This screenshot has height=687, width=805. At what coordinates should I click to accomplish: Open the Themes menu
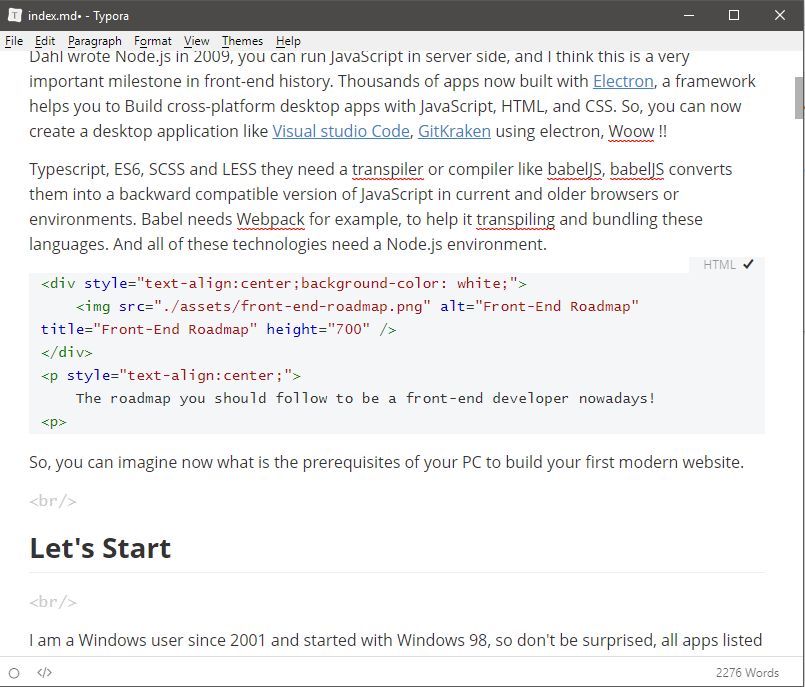point(242,41)
